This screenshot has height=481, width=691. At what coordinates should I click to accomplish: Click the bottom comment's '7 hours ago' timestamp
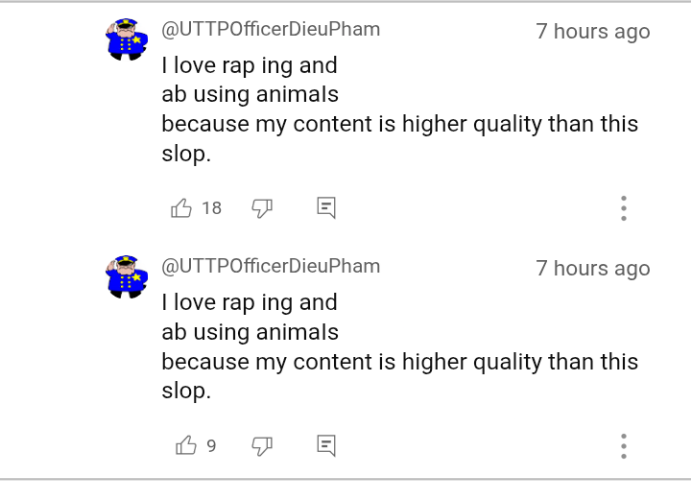pos(593,268)
